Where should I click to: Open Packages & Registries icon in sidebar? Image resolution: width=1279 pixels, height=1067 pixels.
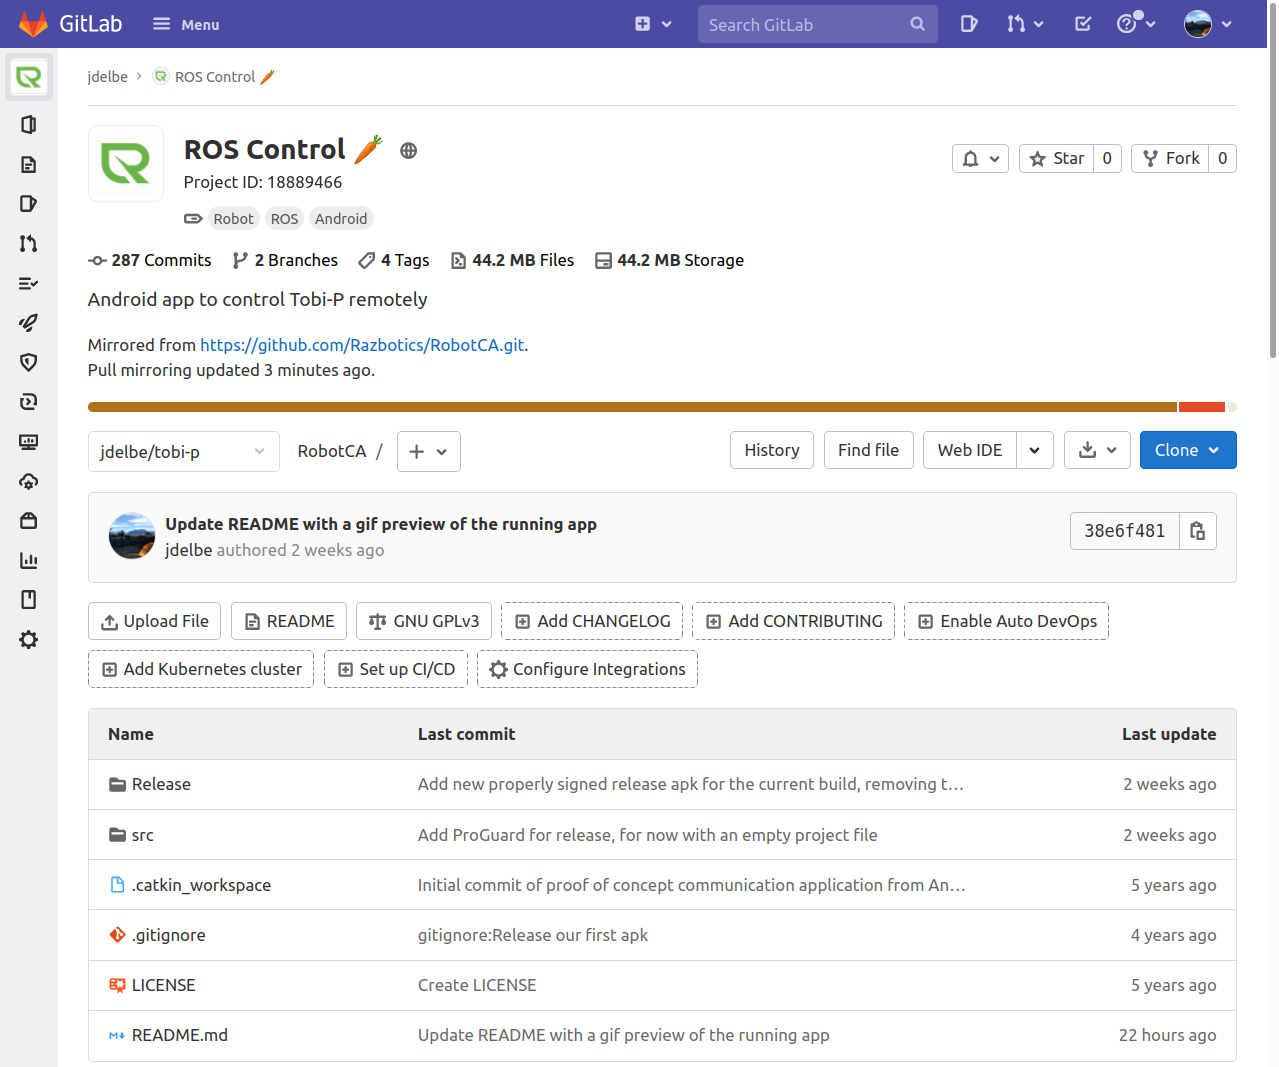pyautogui.click(x=29, y=521)
